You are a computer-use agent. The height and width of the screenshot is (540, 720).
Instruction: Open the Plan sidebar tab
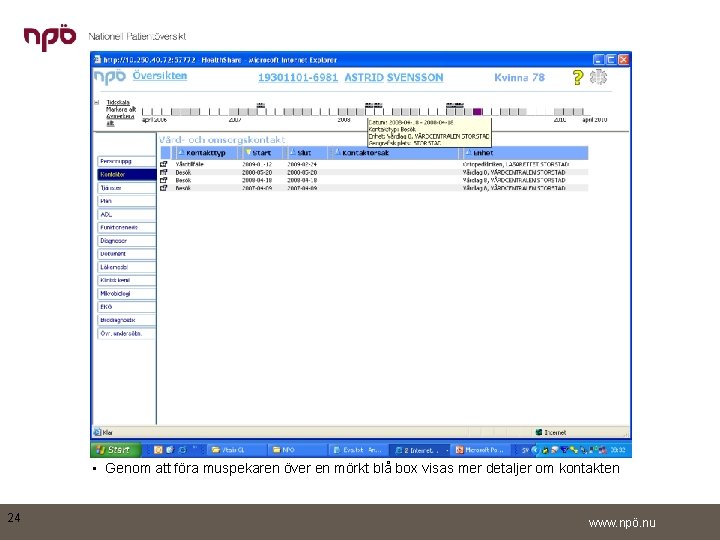(127, 201)
